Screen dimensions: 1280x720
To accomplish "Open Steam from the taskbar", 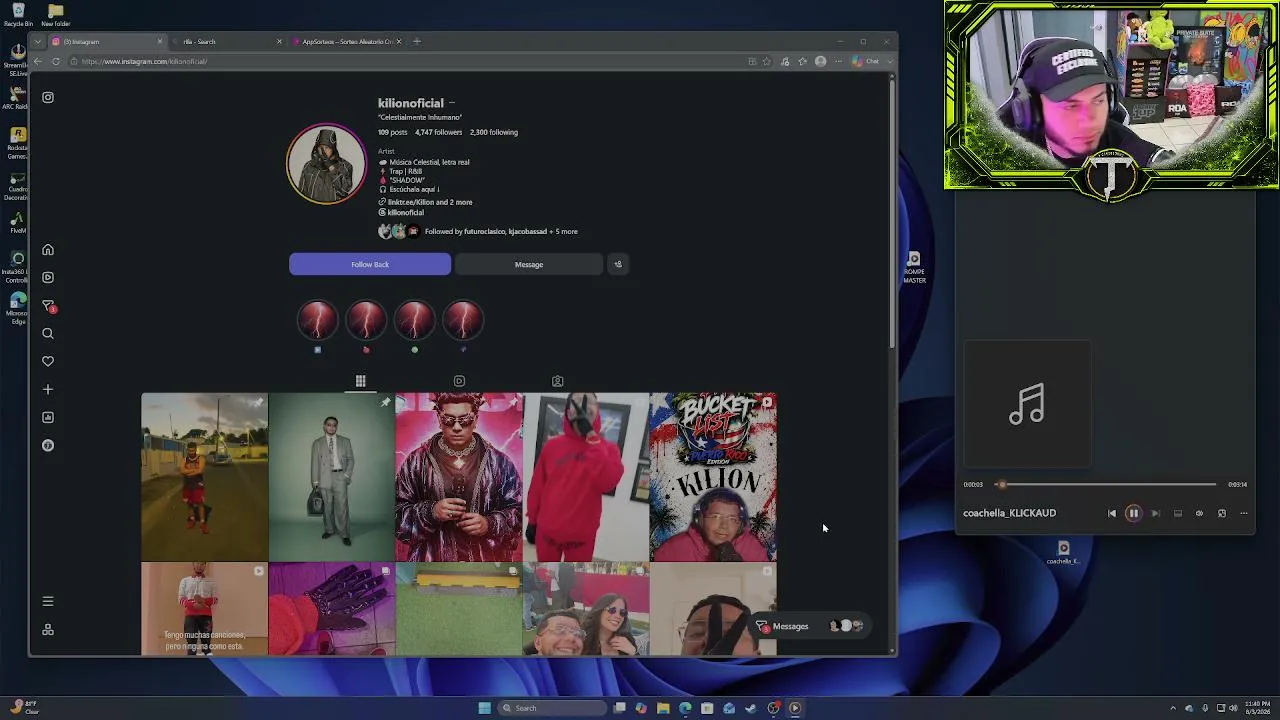I will click(751, 708).
